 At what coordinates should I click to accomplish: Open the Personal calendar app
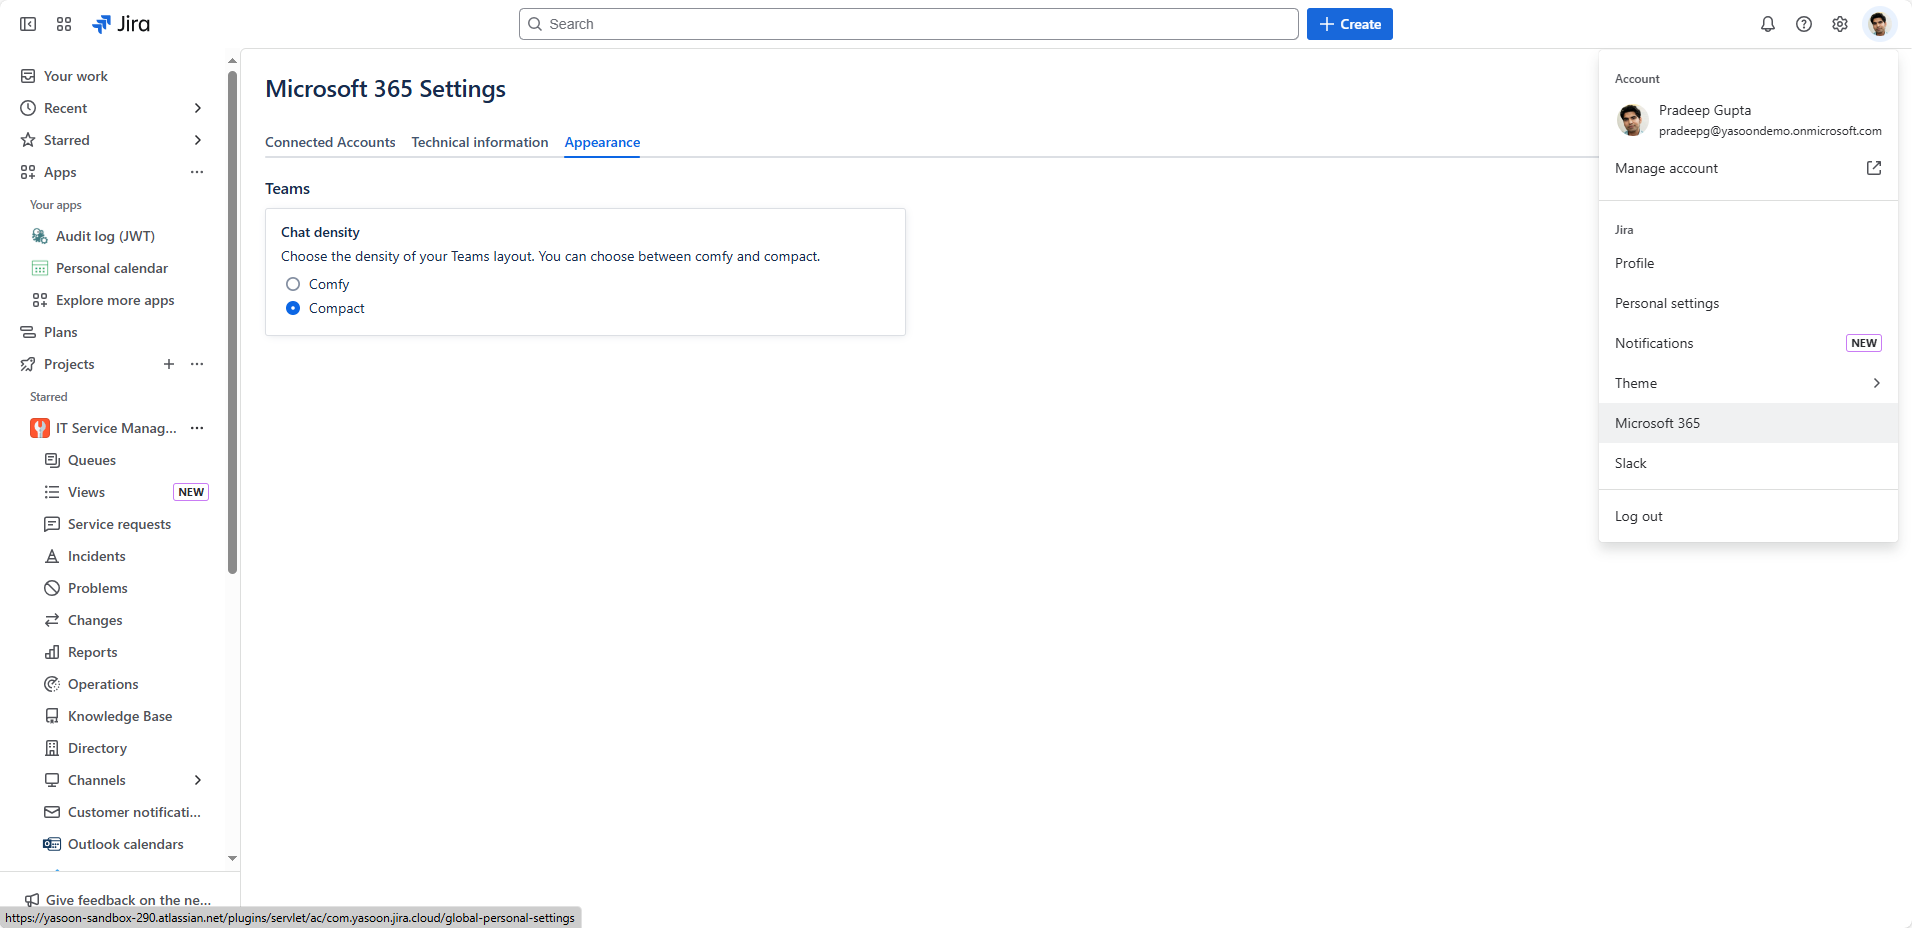click(111, 268)
